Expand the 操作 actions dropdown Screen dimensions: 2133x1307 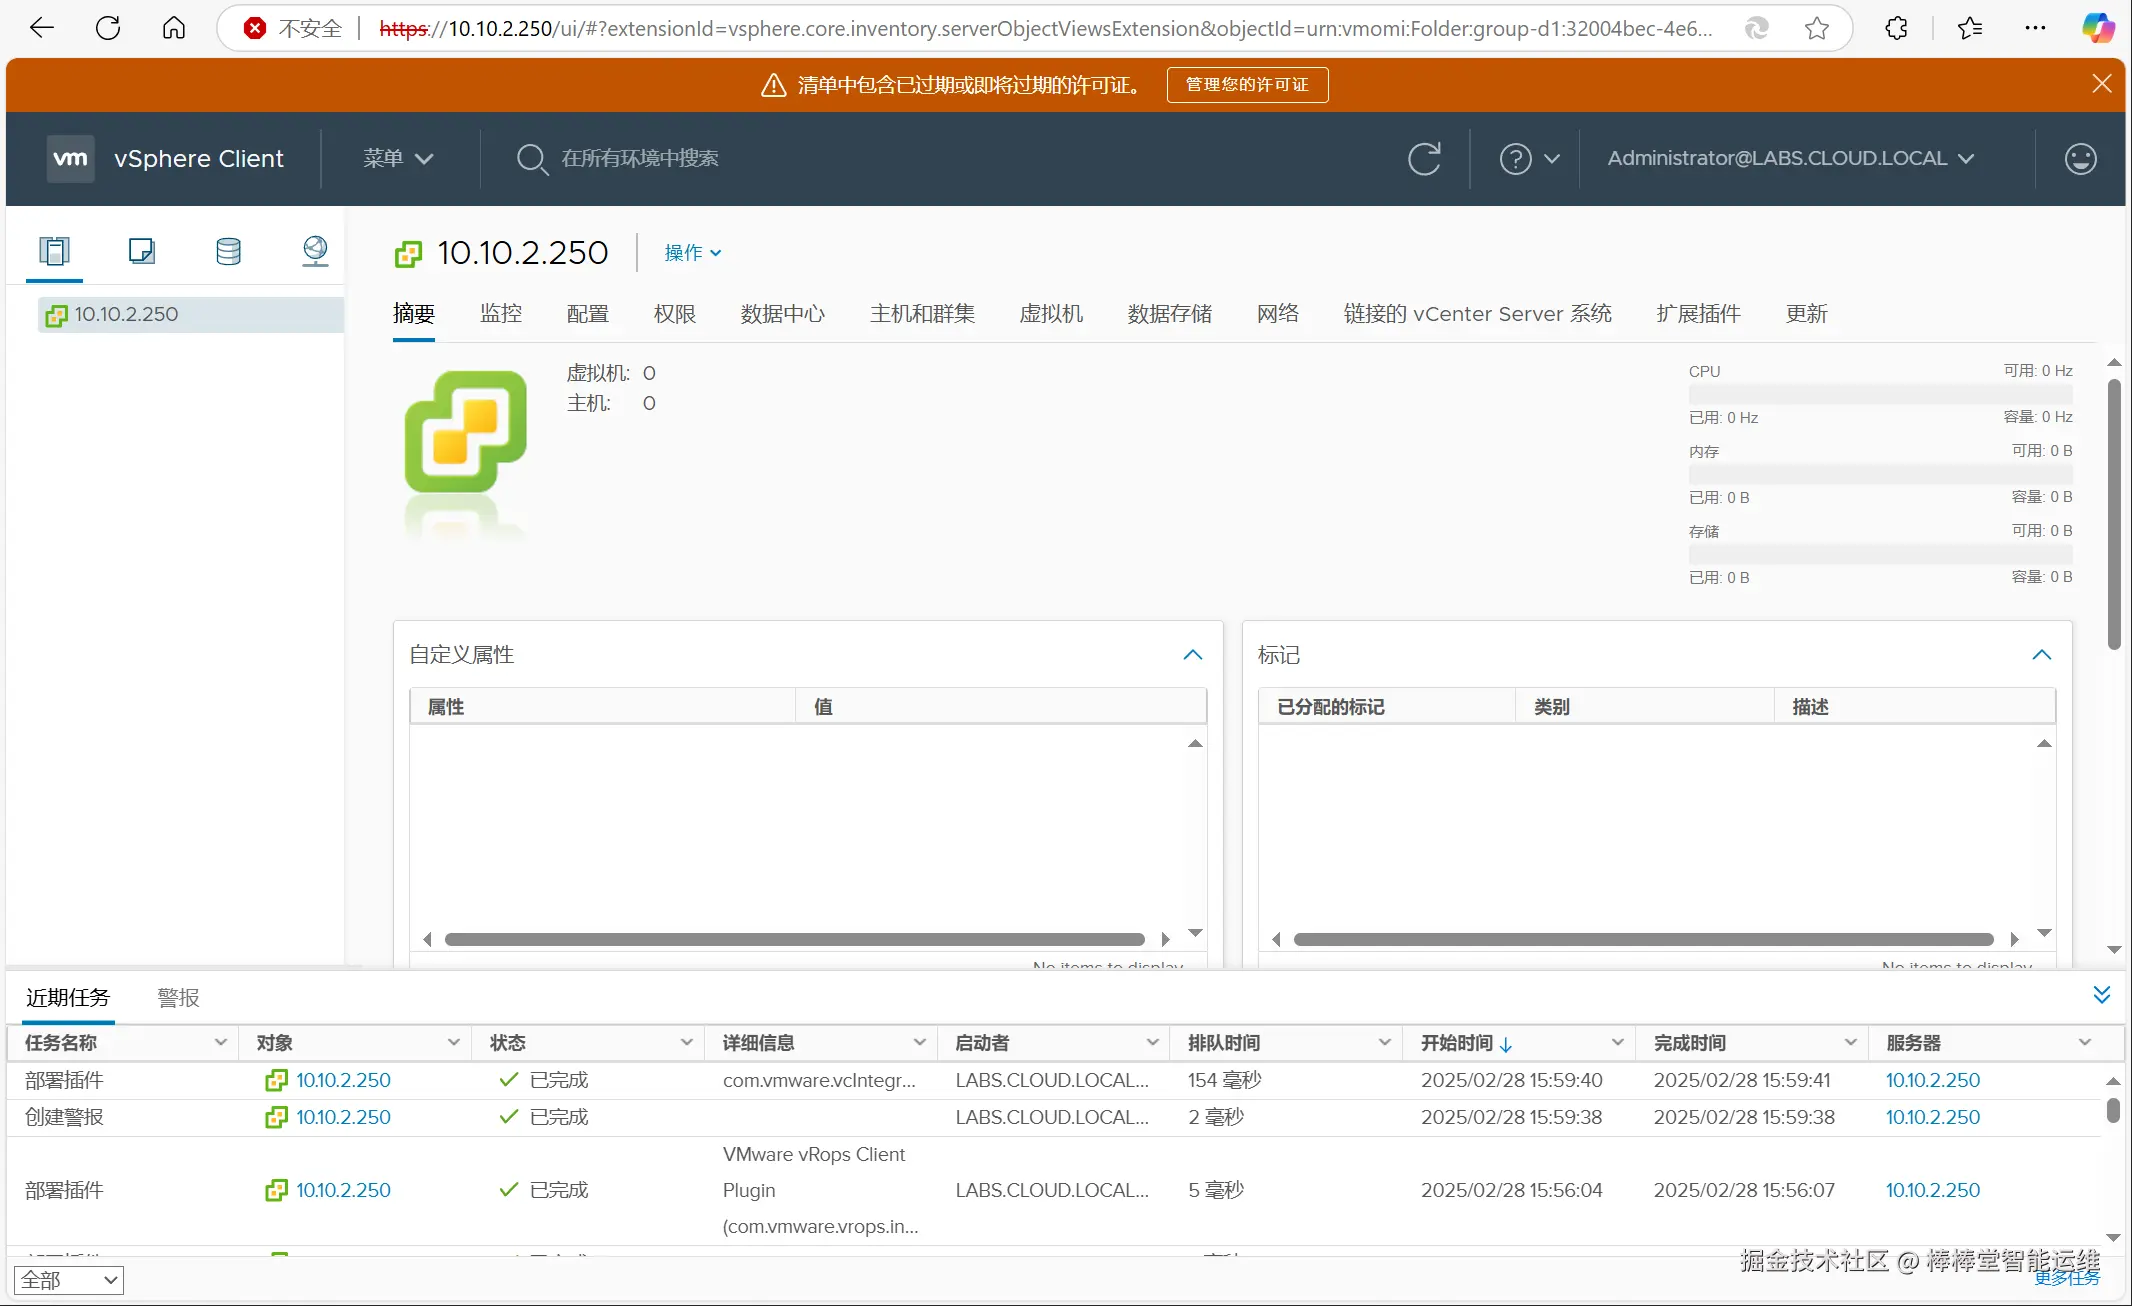[x=692, y=253]
